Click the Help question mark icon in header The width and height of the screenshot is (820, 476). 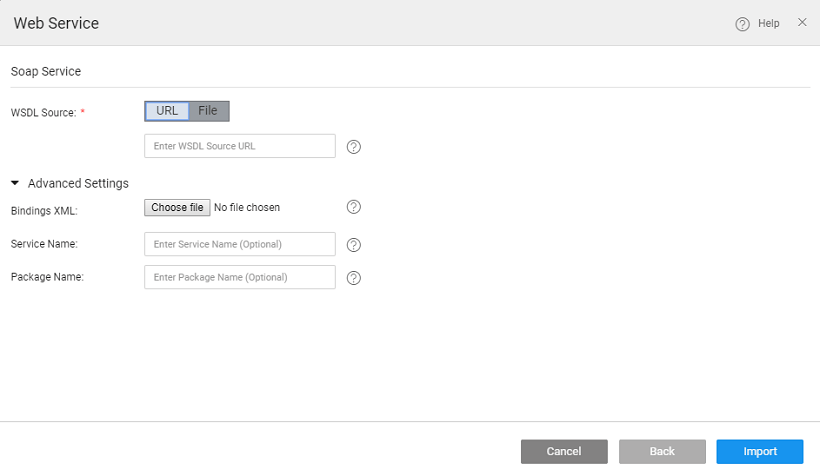742,24
